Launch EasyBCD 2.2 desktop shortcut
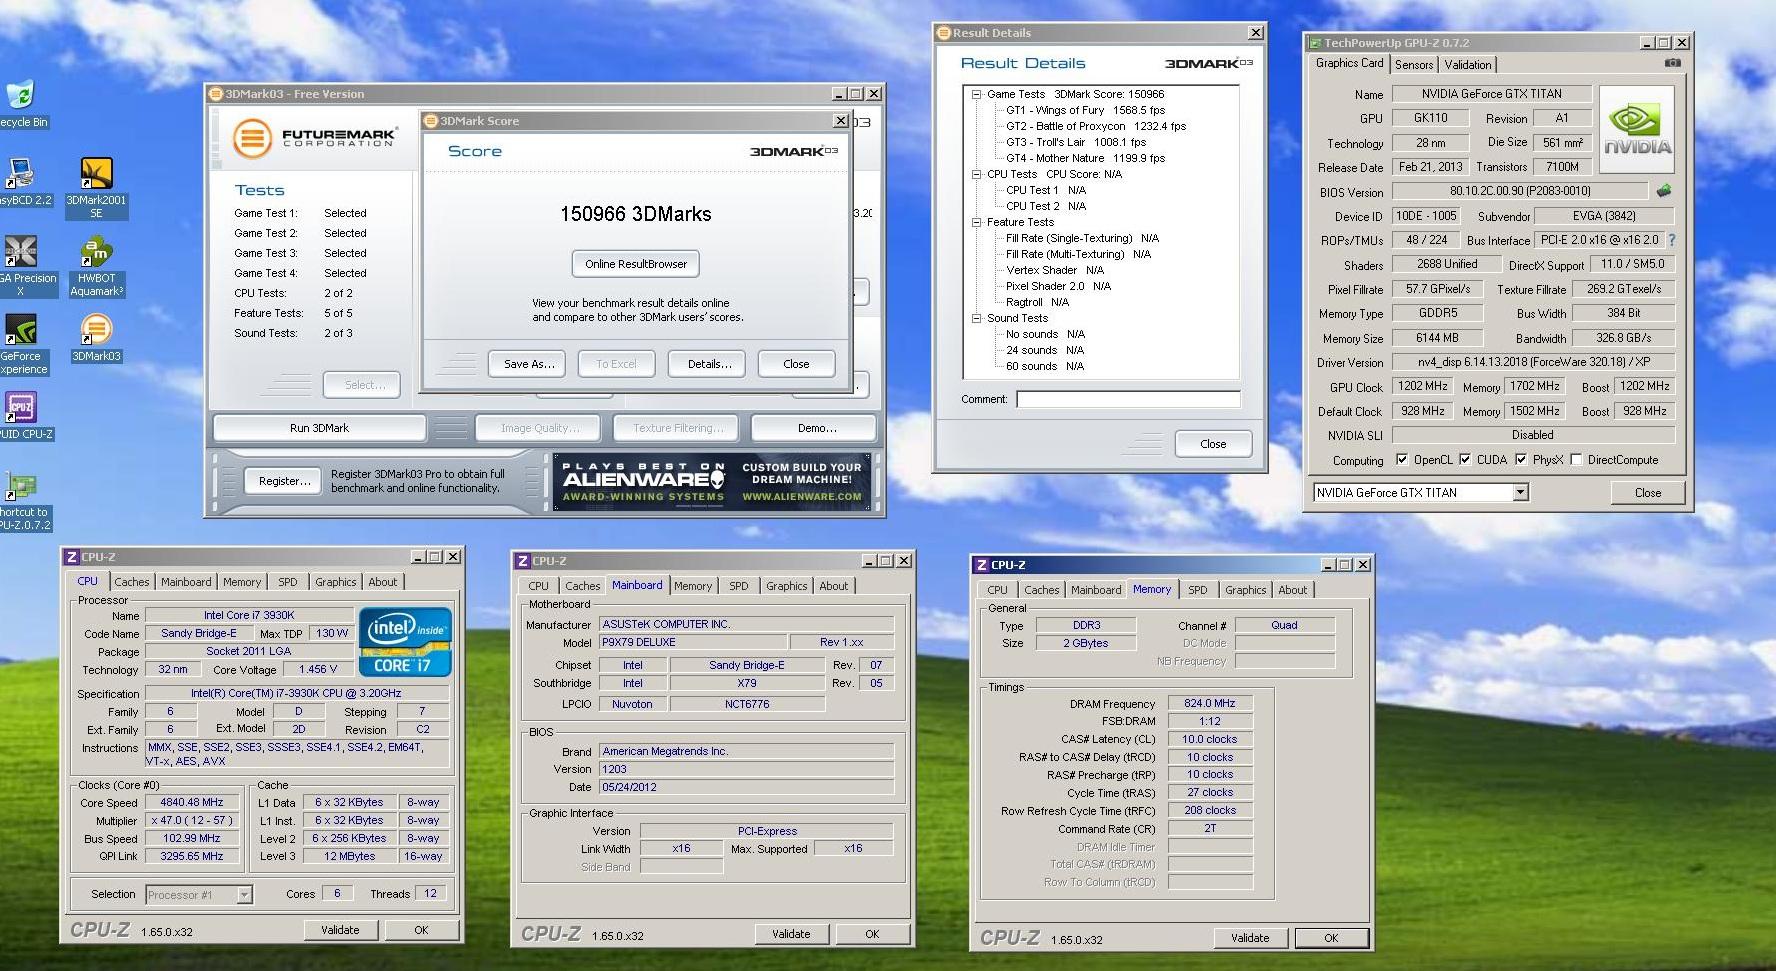Viewport: 1776px width, 971px height. (x=18, y=174)
